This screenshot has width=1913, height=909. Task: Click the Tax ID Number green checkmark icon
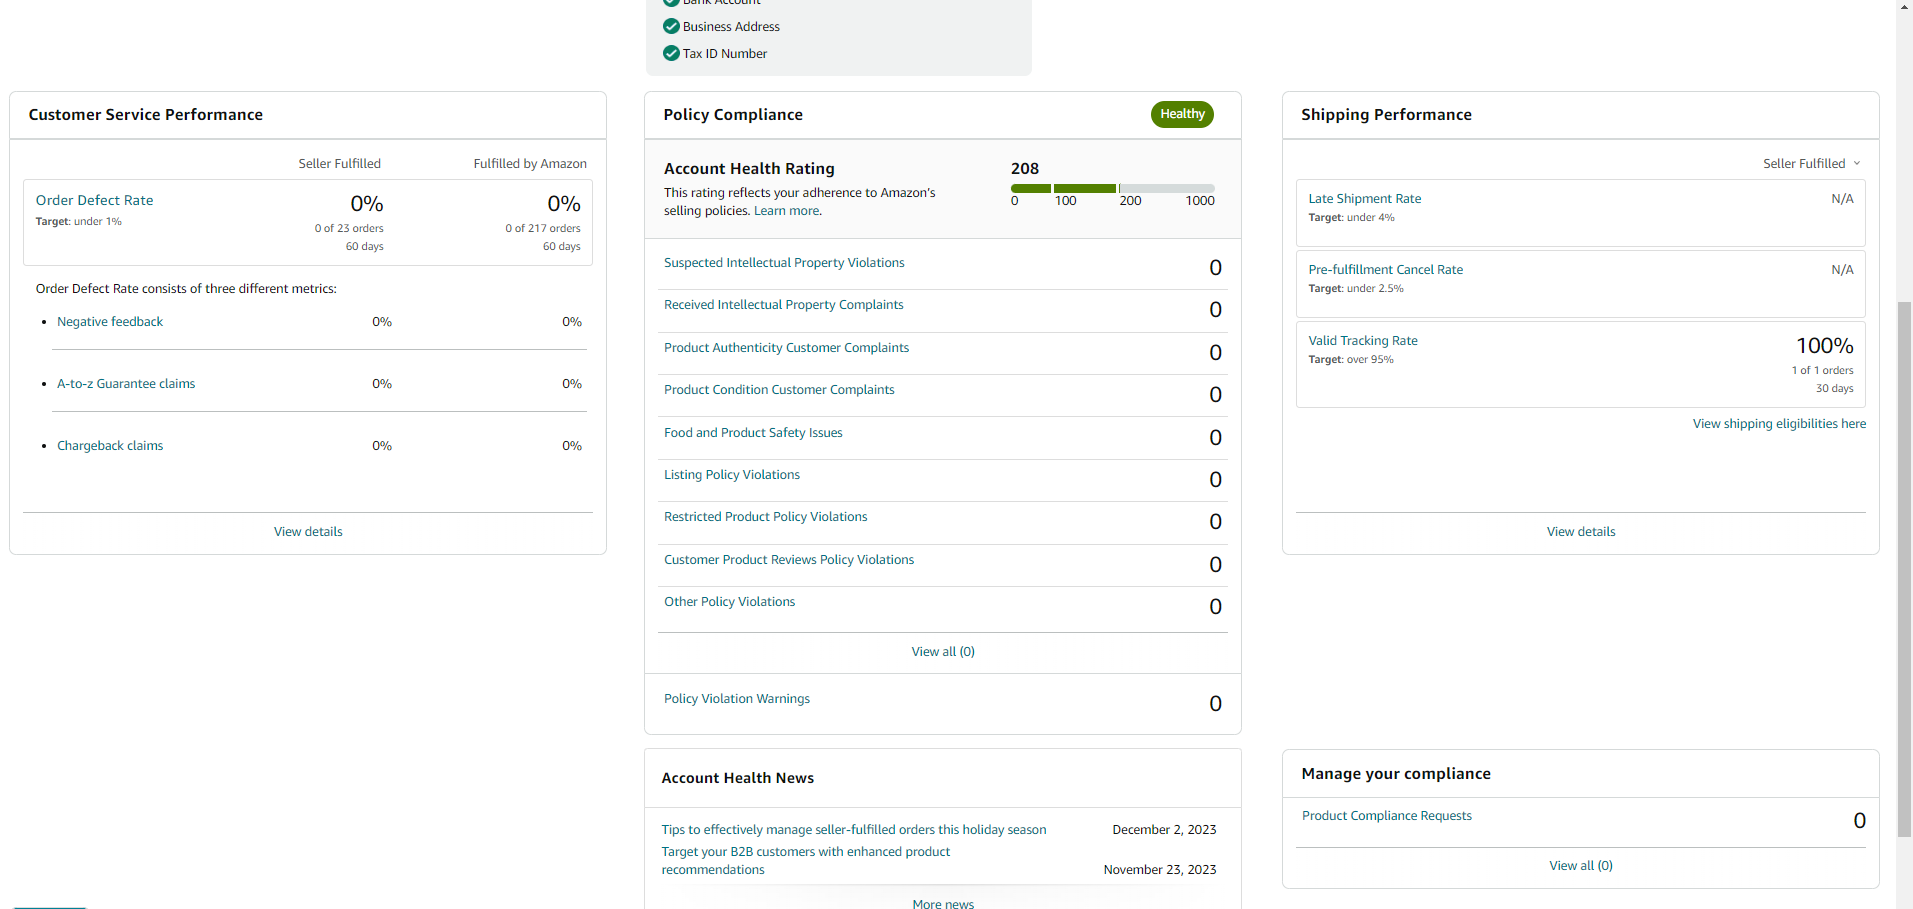pyautogui.click(x=671, y=53)
